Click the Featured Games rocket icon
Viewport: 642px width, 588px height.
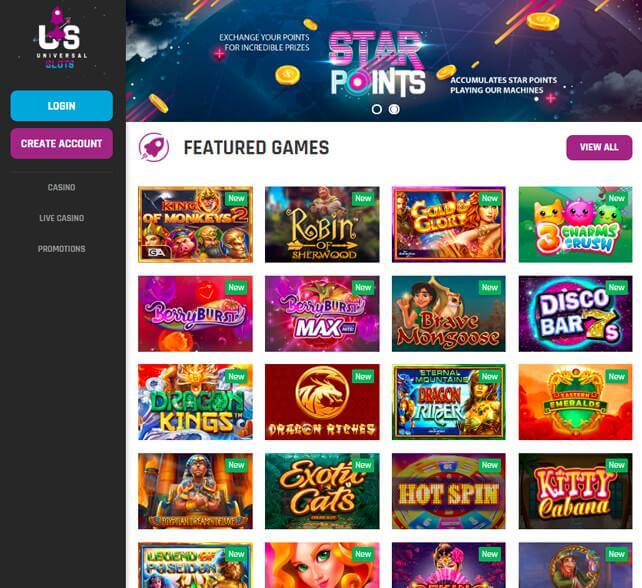pyautogui.click(x=154, y=147)
